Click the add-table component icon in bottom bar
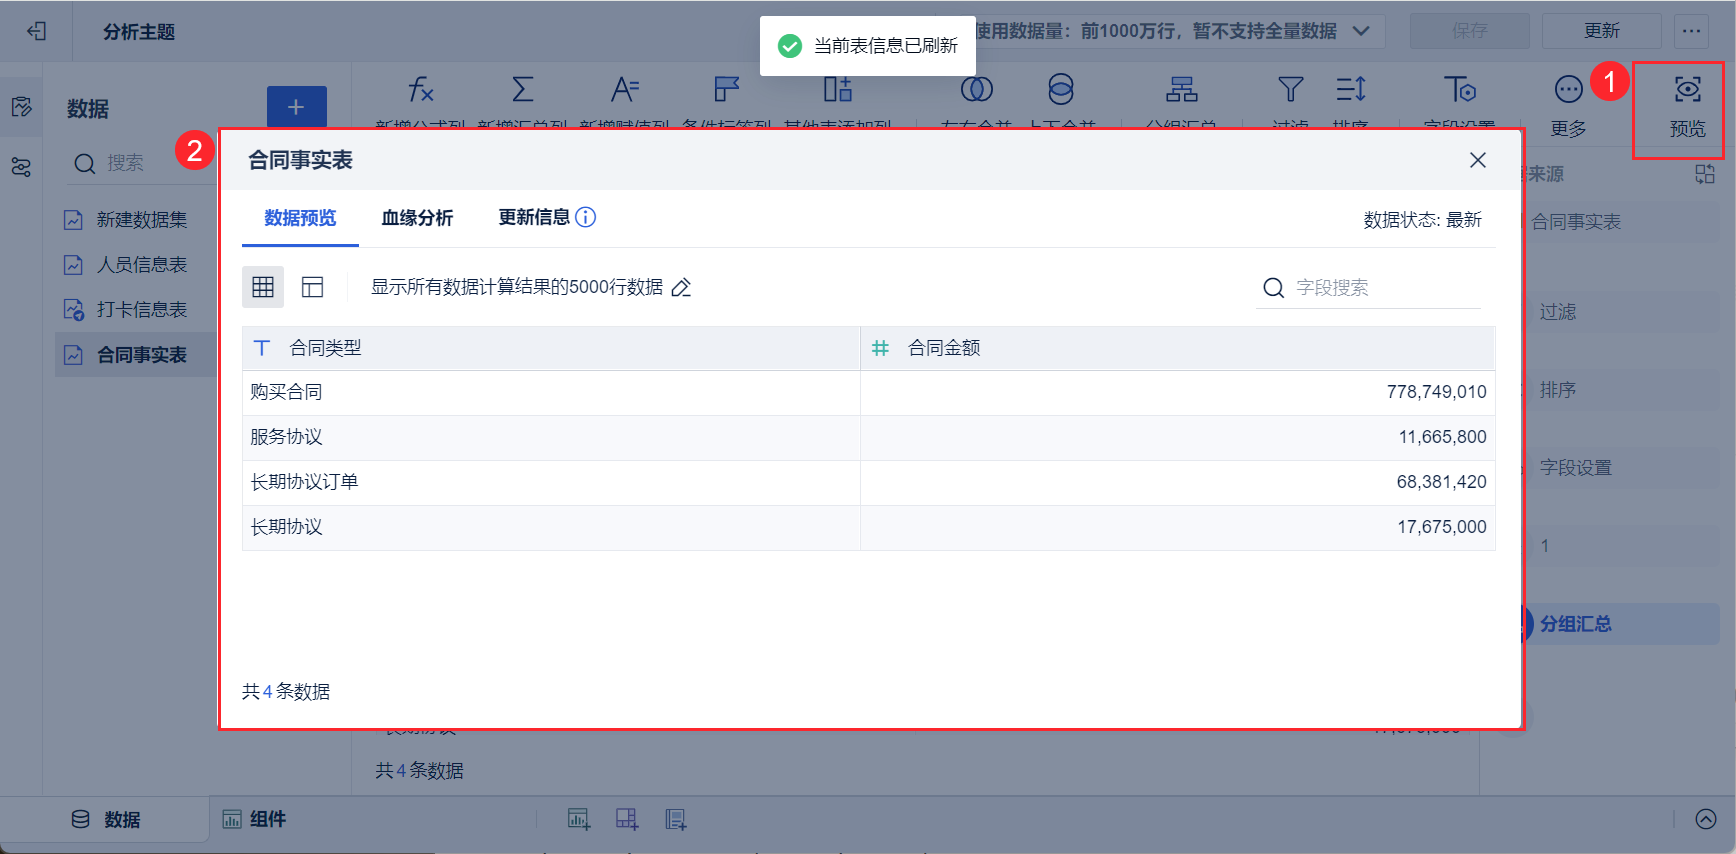The image size is (1736, 854). click(627, 820)
